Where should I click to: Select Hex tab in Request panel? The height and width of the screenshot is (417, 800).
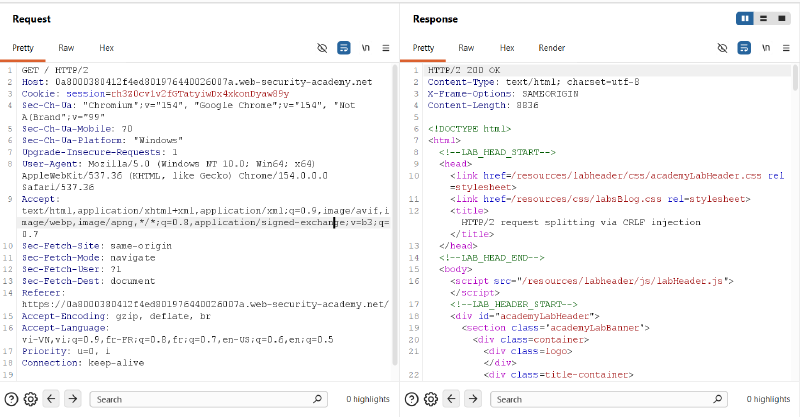pos(106,48)
